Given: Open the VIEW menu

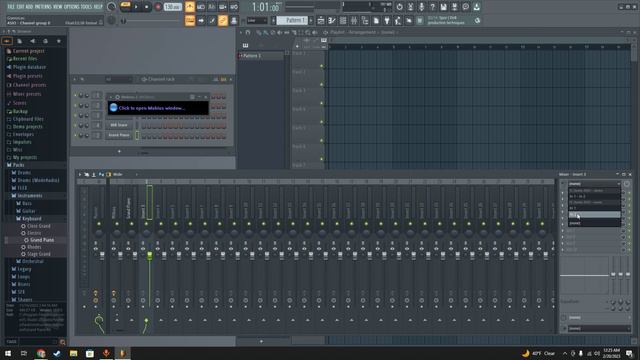Looking at the screenshot, I should point(58,7).
